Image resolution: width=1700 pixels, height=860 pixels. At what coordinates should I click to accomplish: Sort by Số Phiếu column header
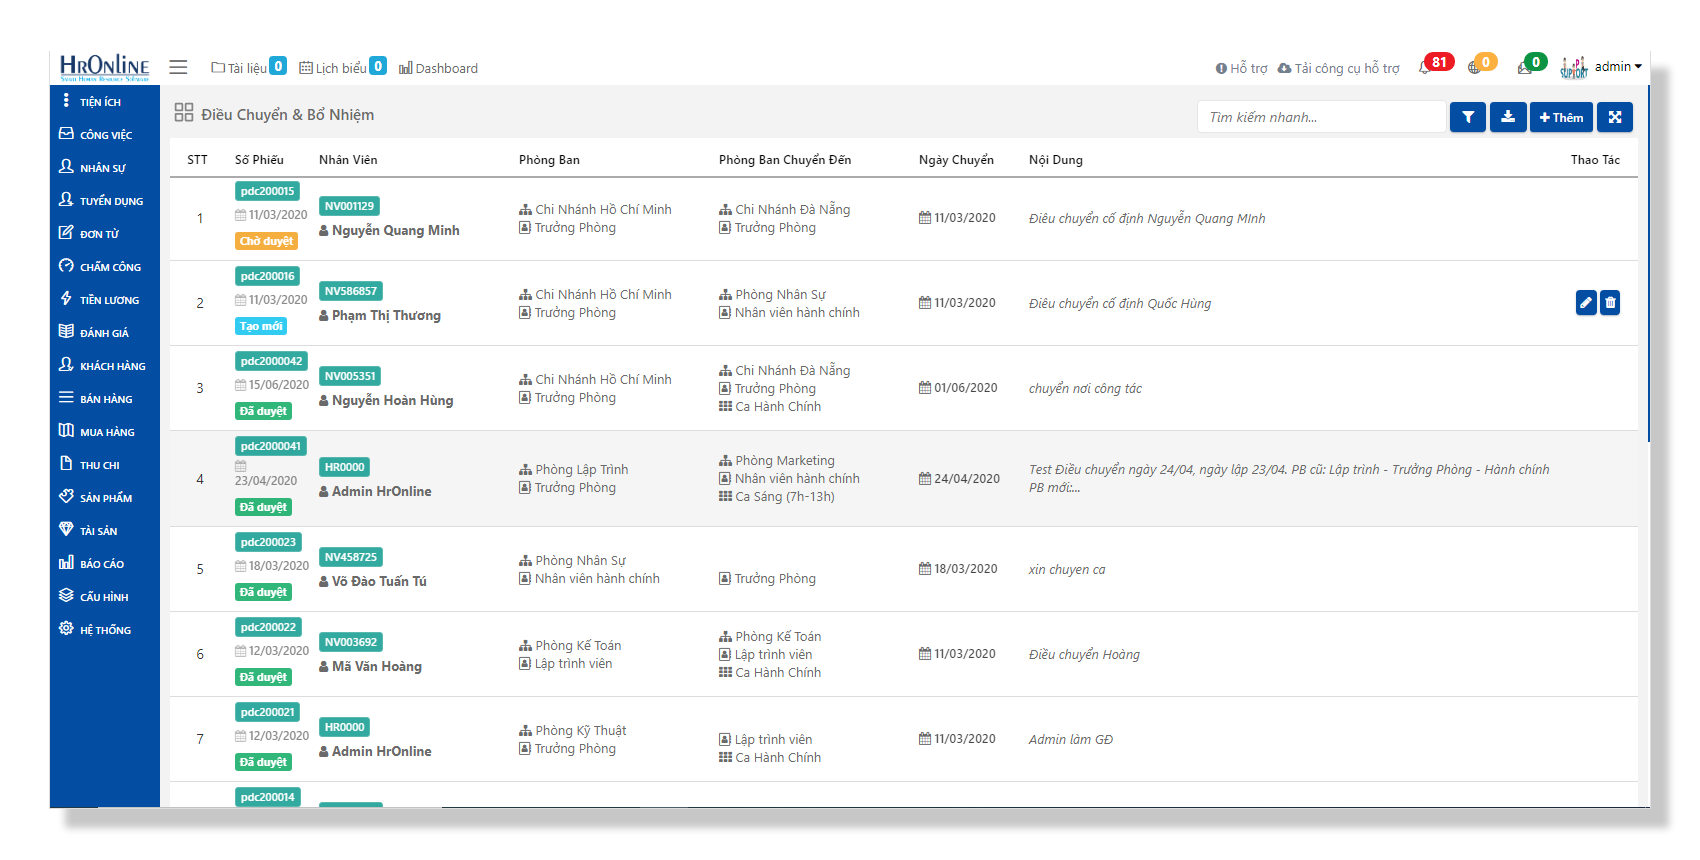click(259, 160)
